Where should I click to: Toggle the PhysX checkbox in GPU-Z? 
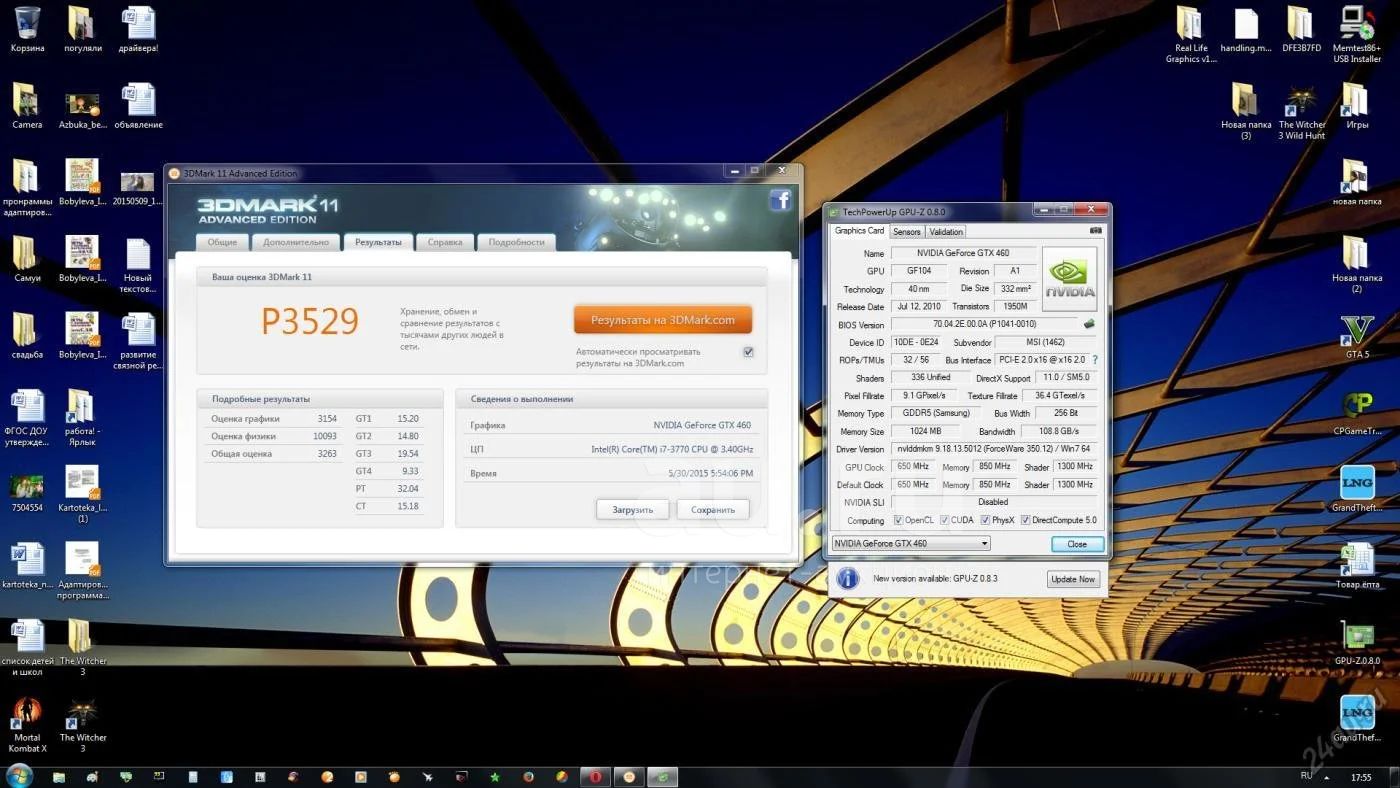tap(985, 520)
